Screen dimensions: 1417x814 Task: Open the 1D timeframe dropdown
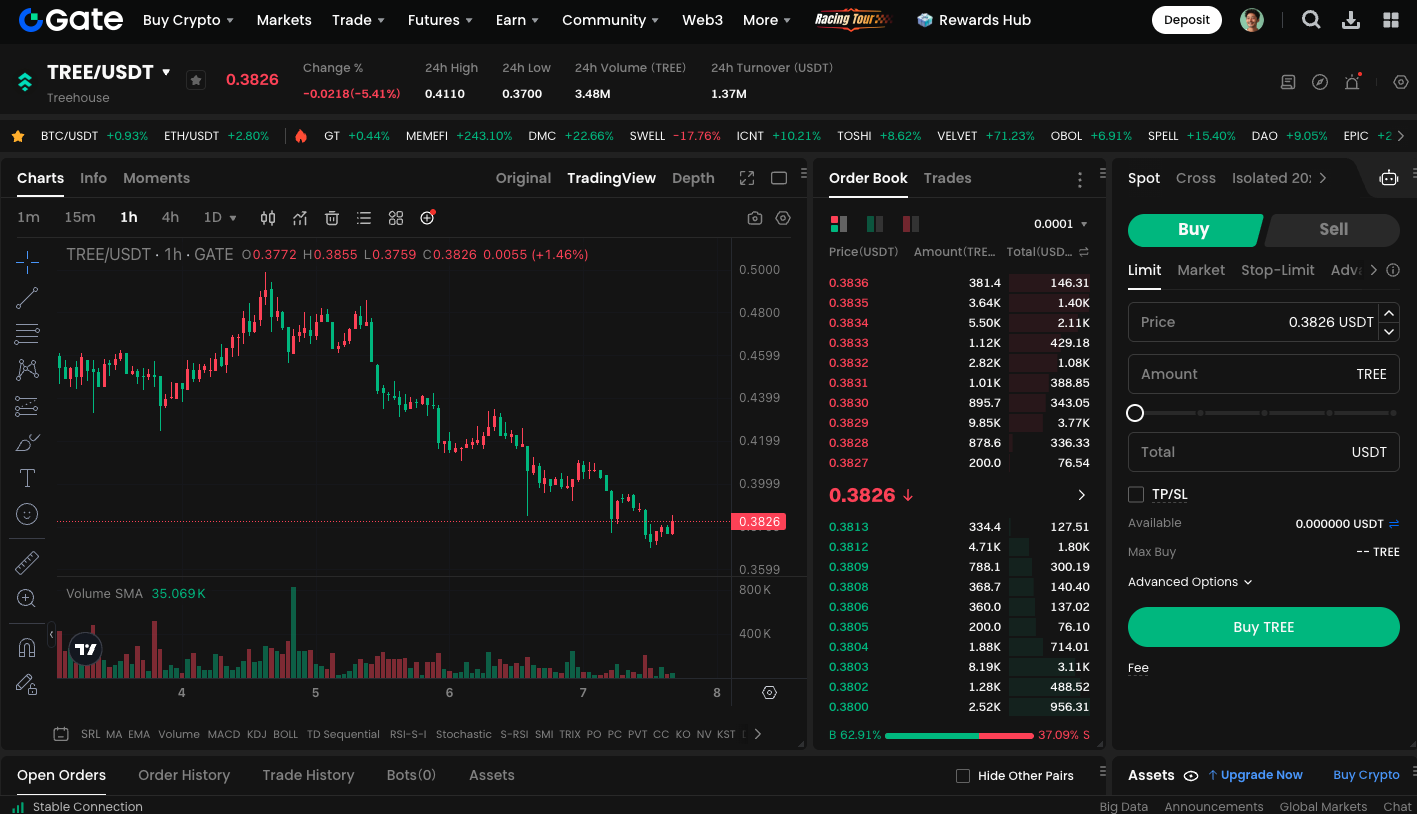(x=220, y=218)
